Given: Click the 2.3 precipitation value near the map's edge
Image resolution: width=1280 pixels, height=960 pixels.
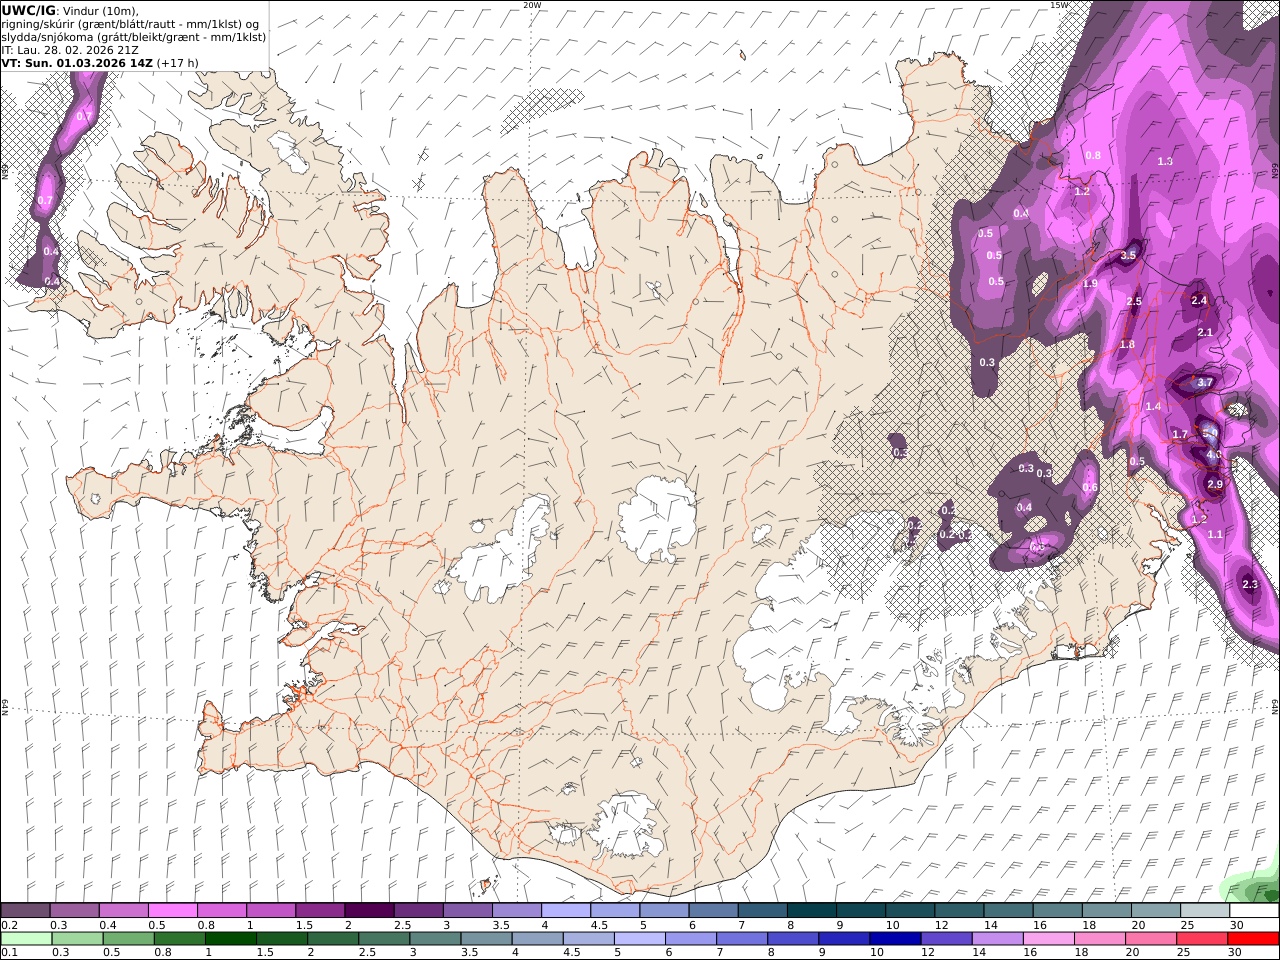Looking at the screenshot, I should coord(1249,584).
